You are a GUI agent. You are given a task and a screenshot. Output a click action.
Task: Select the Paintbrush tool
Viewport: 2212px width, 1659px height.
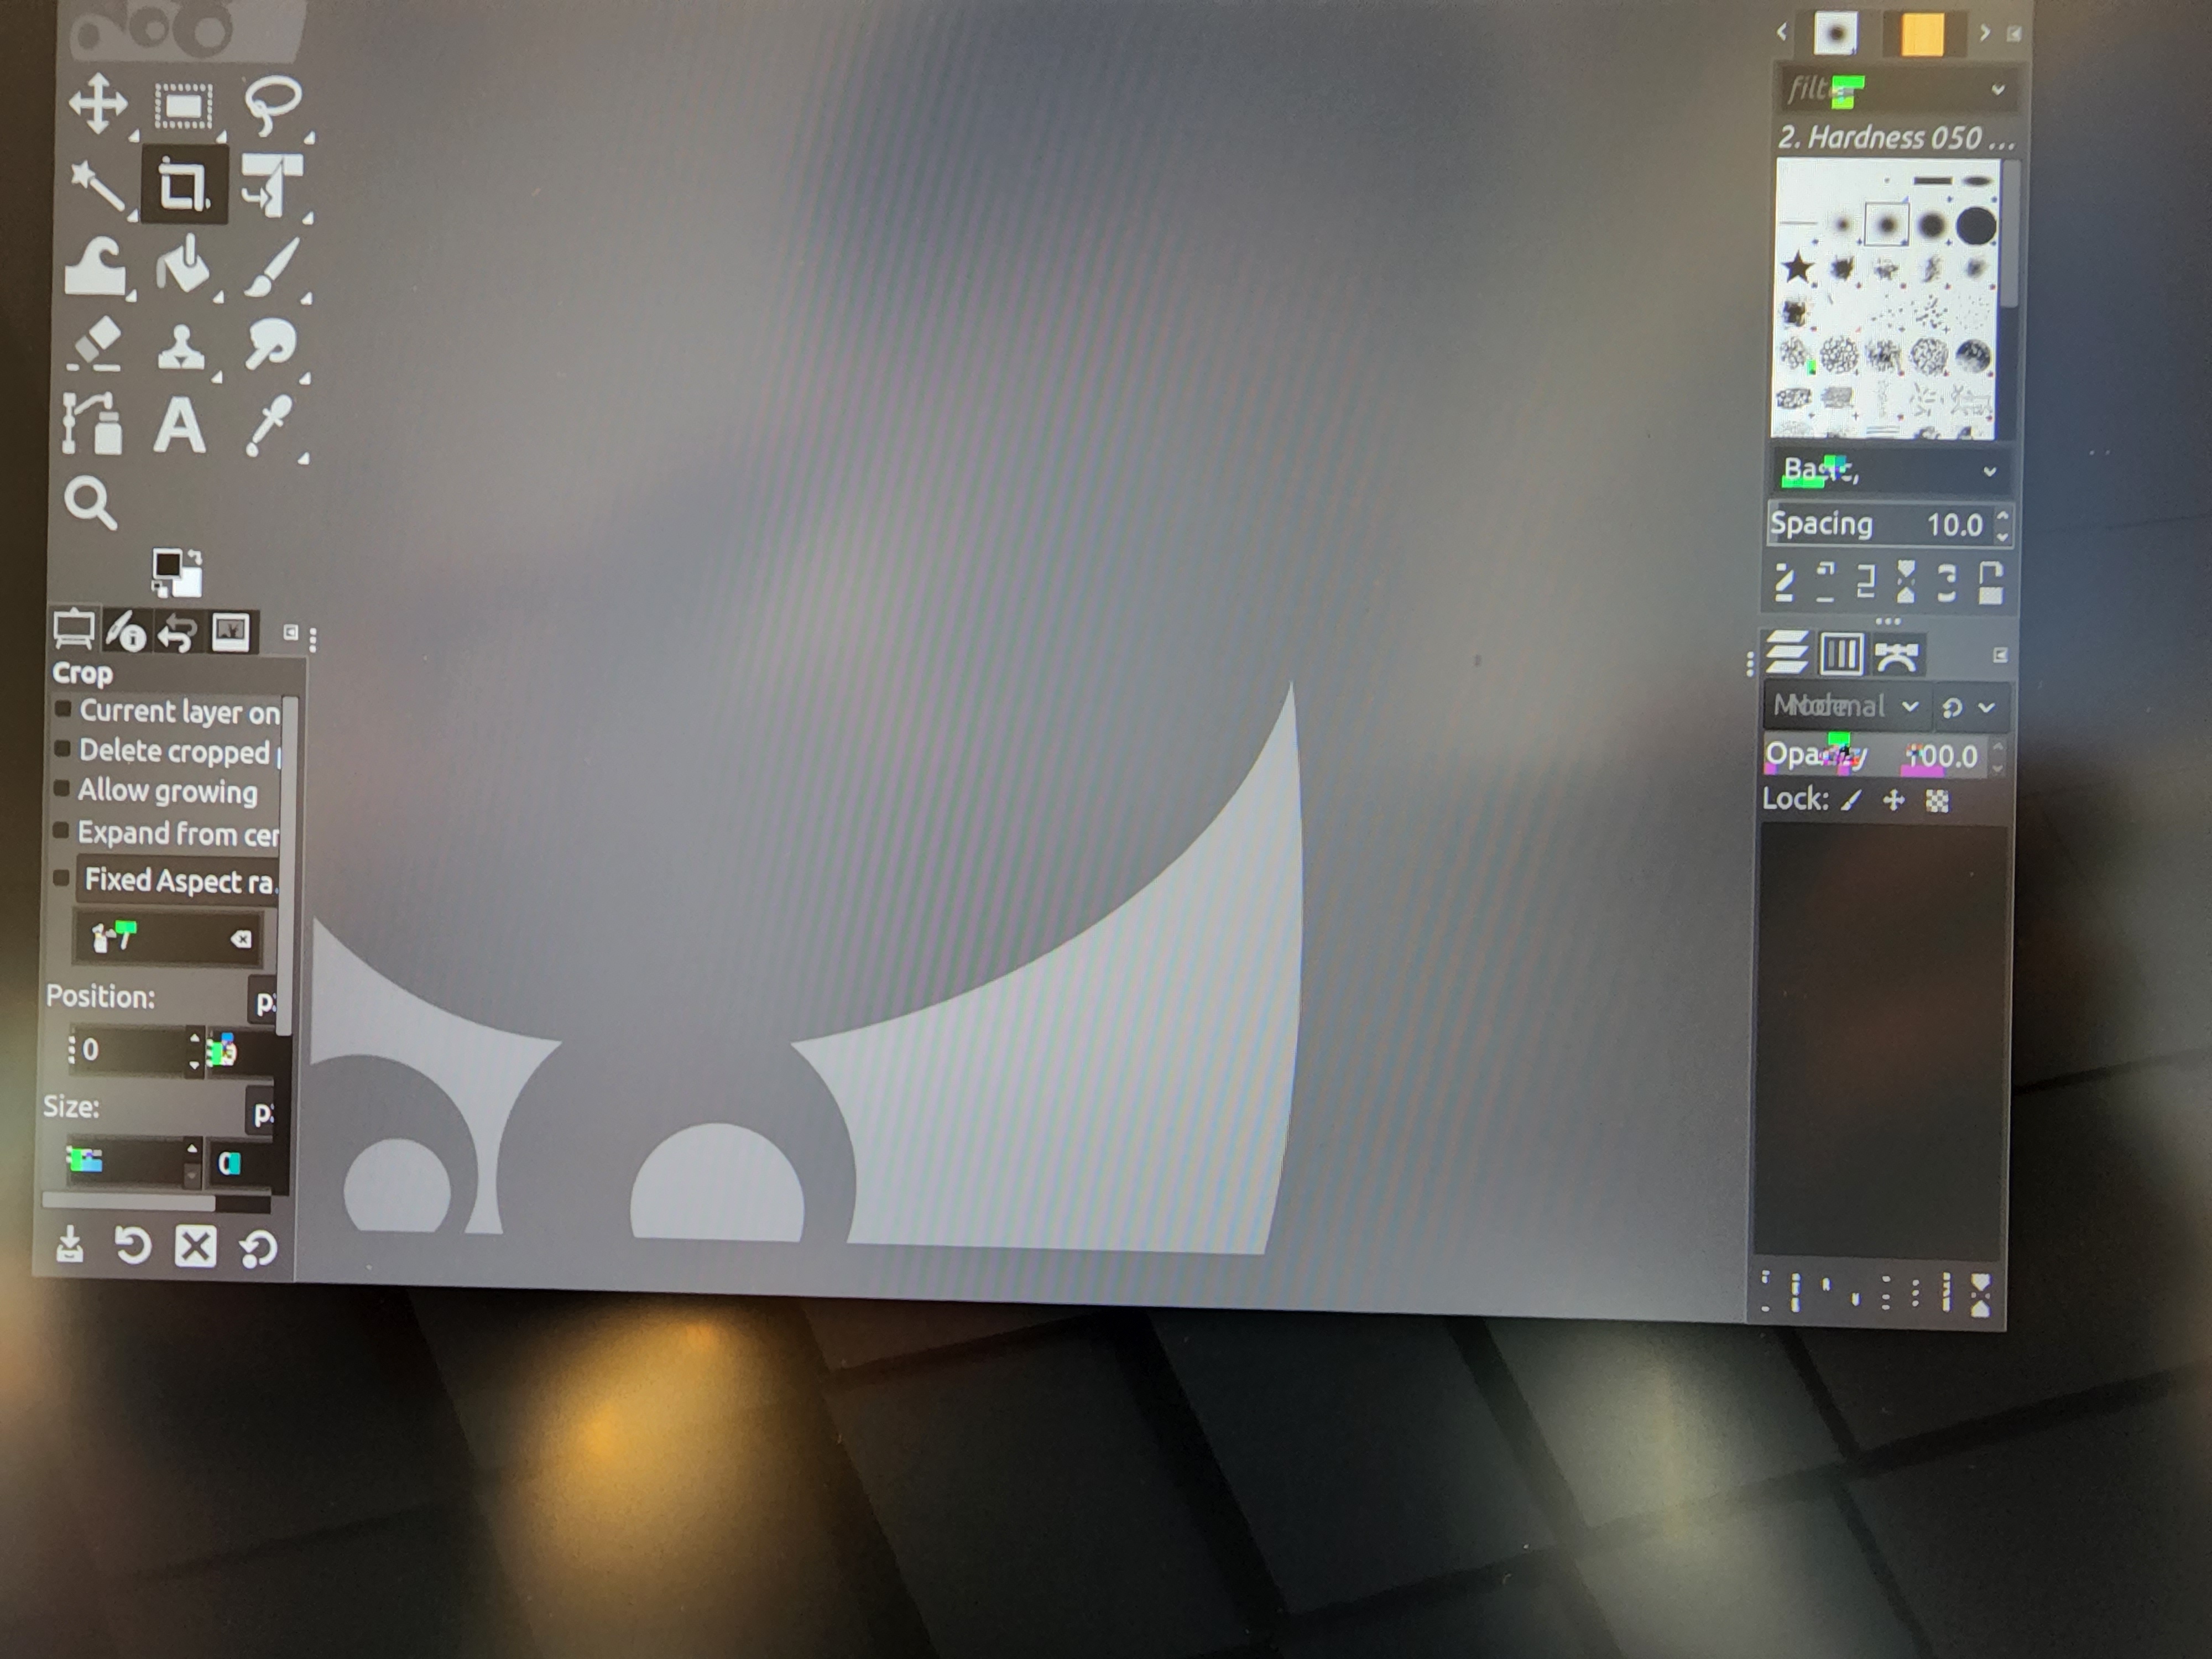point(271,267)
